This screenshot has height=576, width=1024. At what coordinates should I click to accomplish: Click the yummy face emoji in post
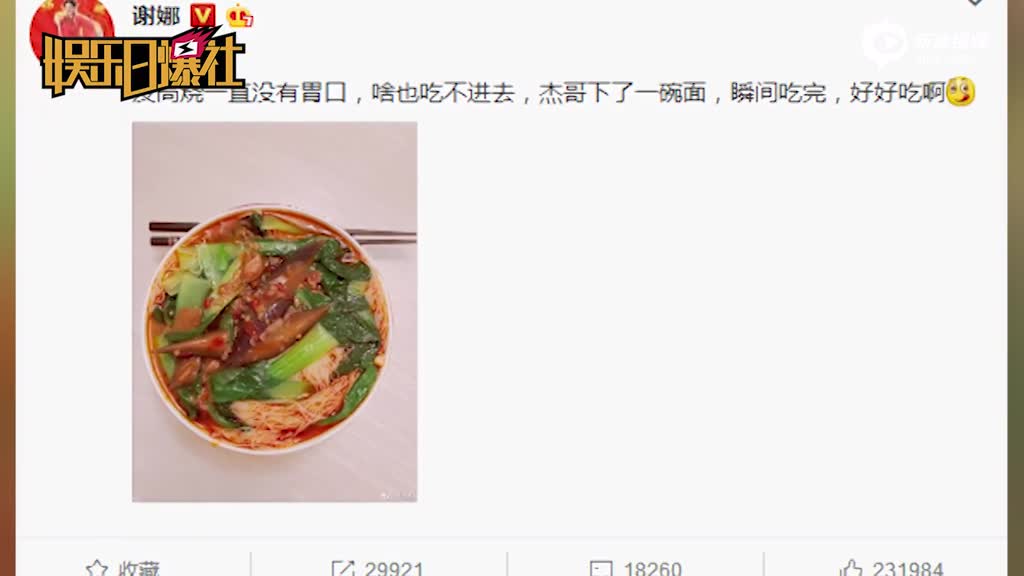point(961,91)
